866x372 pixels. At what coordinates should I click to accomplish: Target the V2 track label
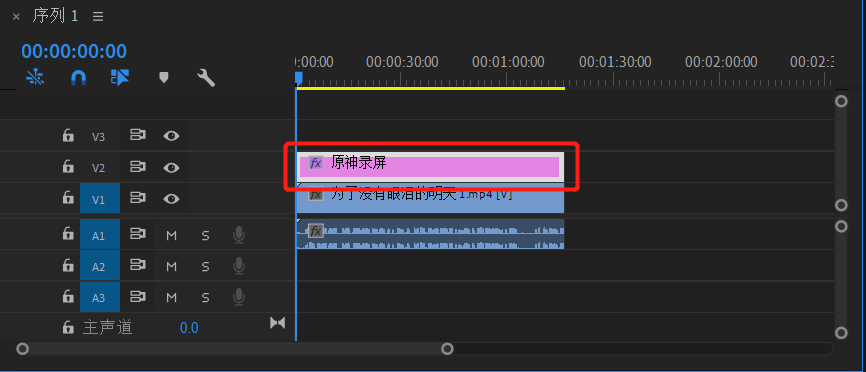[x=98, y=168]
